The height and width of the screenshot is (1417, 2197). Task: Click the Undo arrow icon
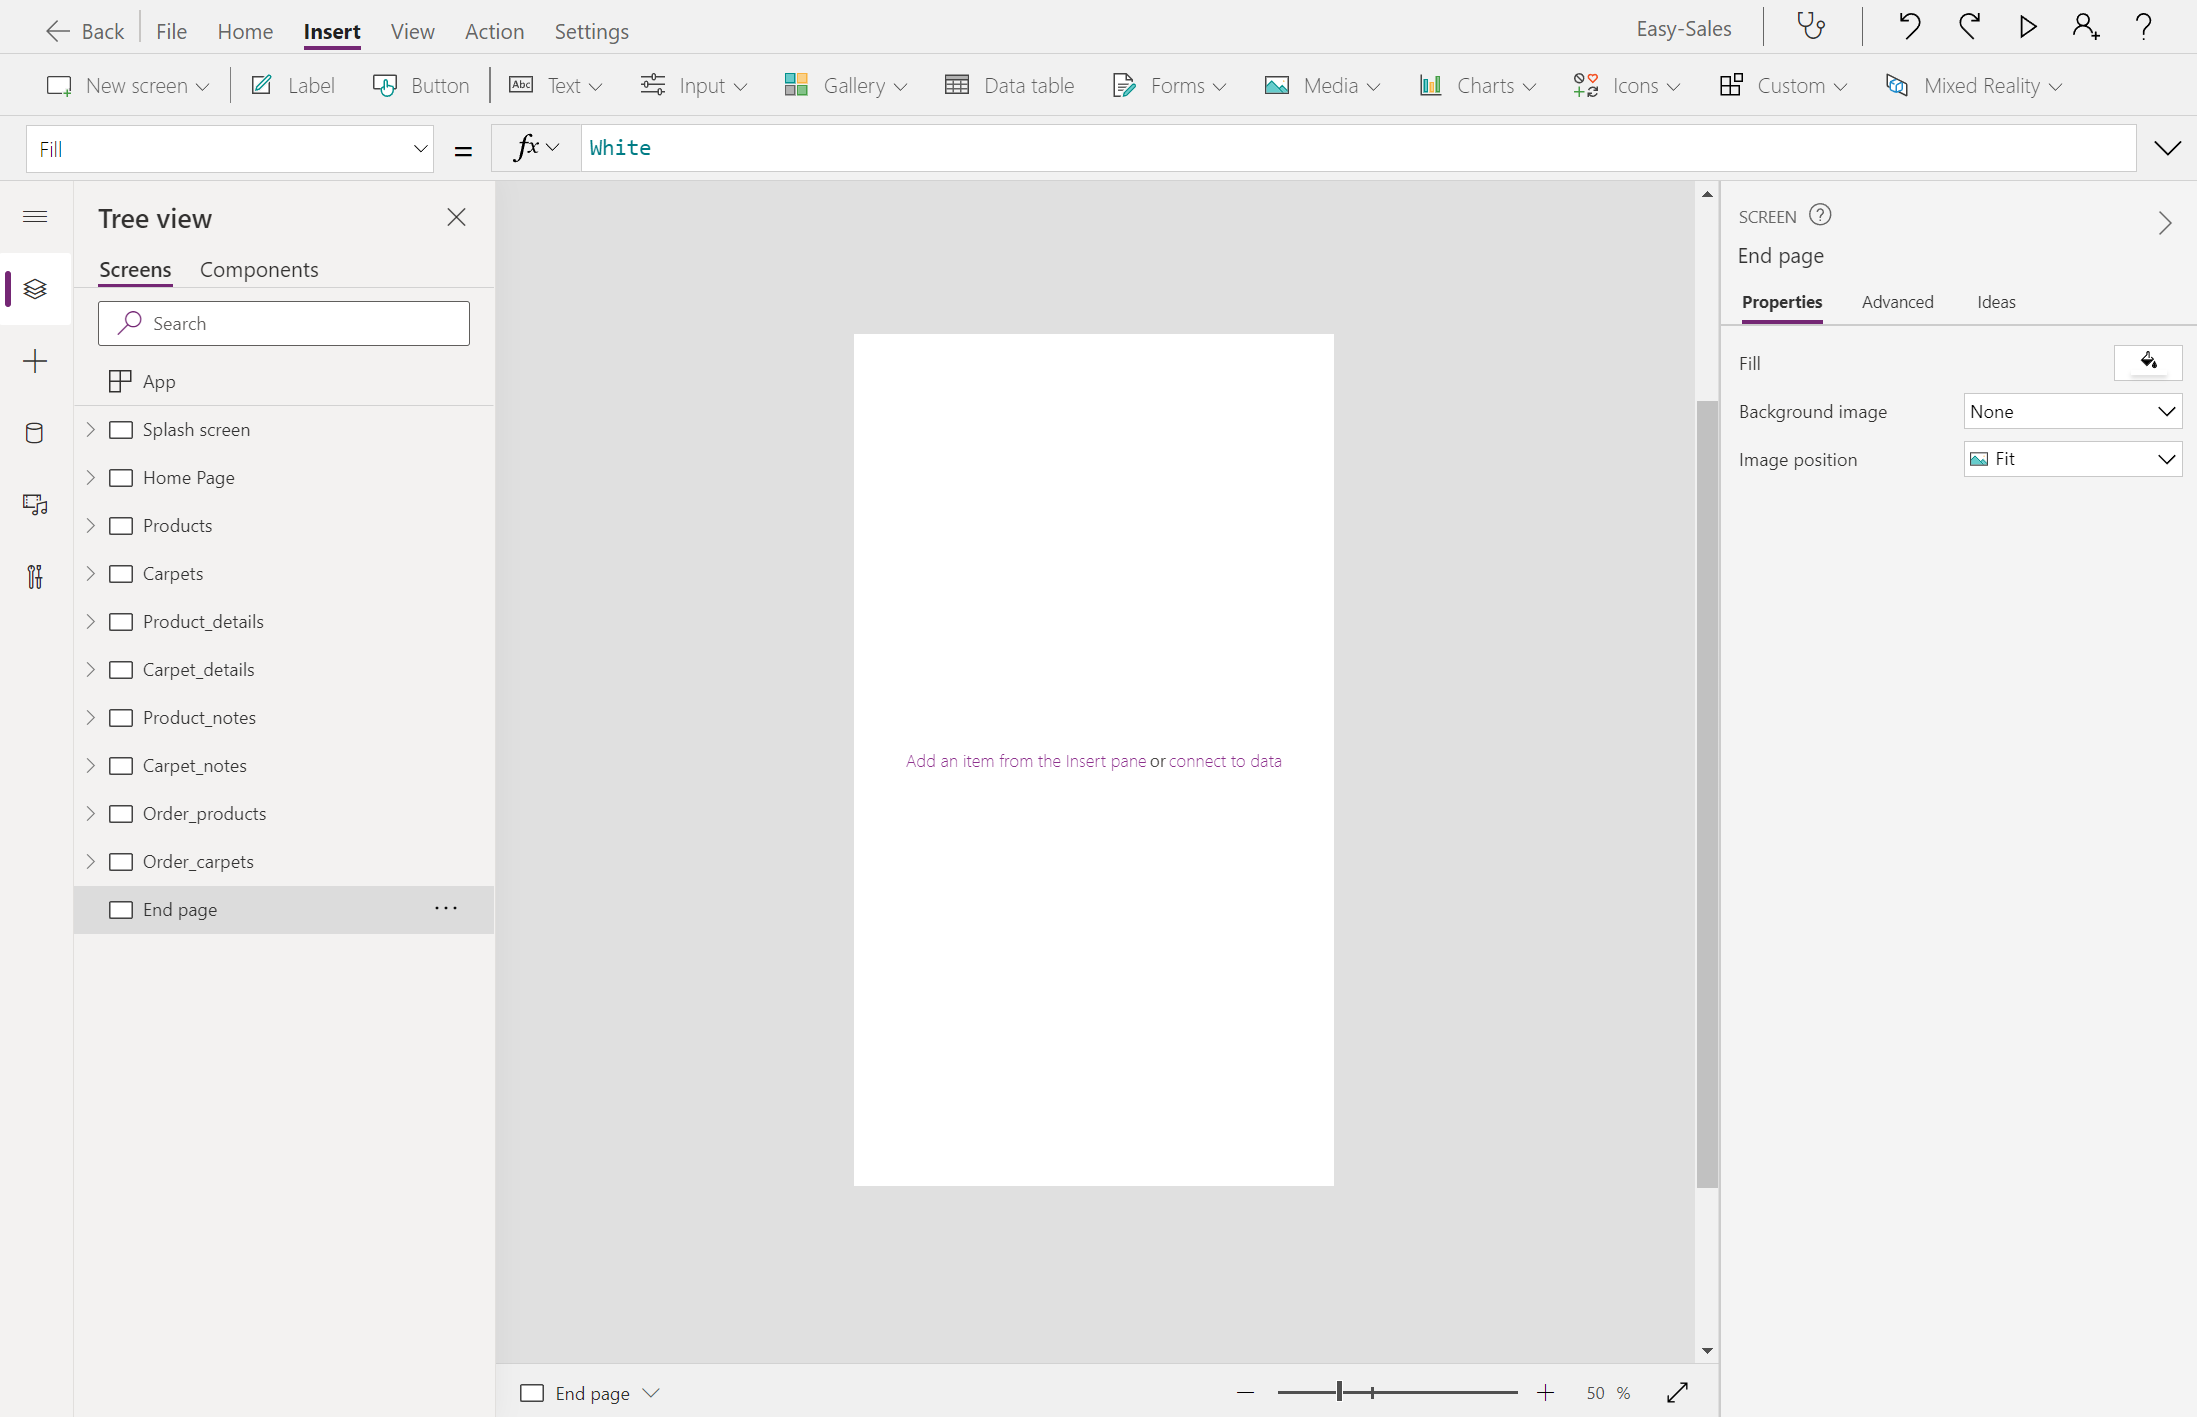coord(1909,27)
